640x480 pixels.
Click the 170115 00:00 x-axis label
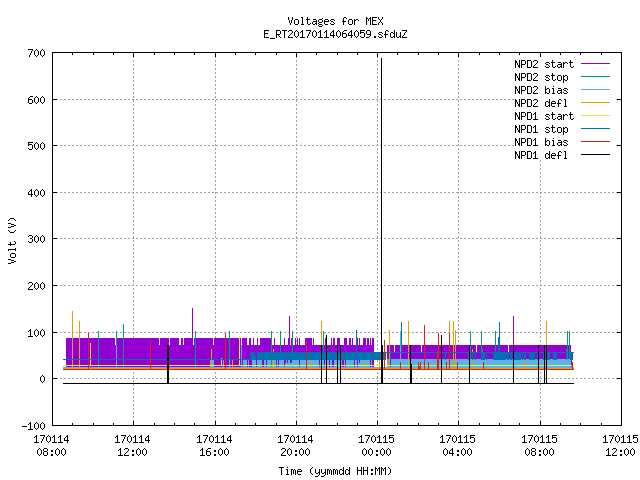376,446
